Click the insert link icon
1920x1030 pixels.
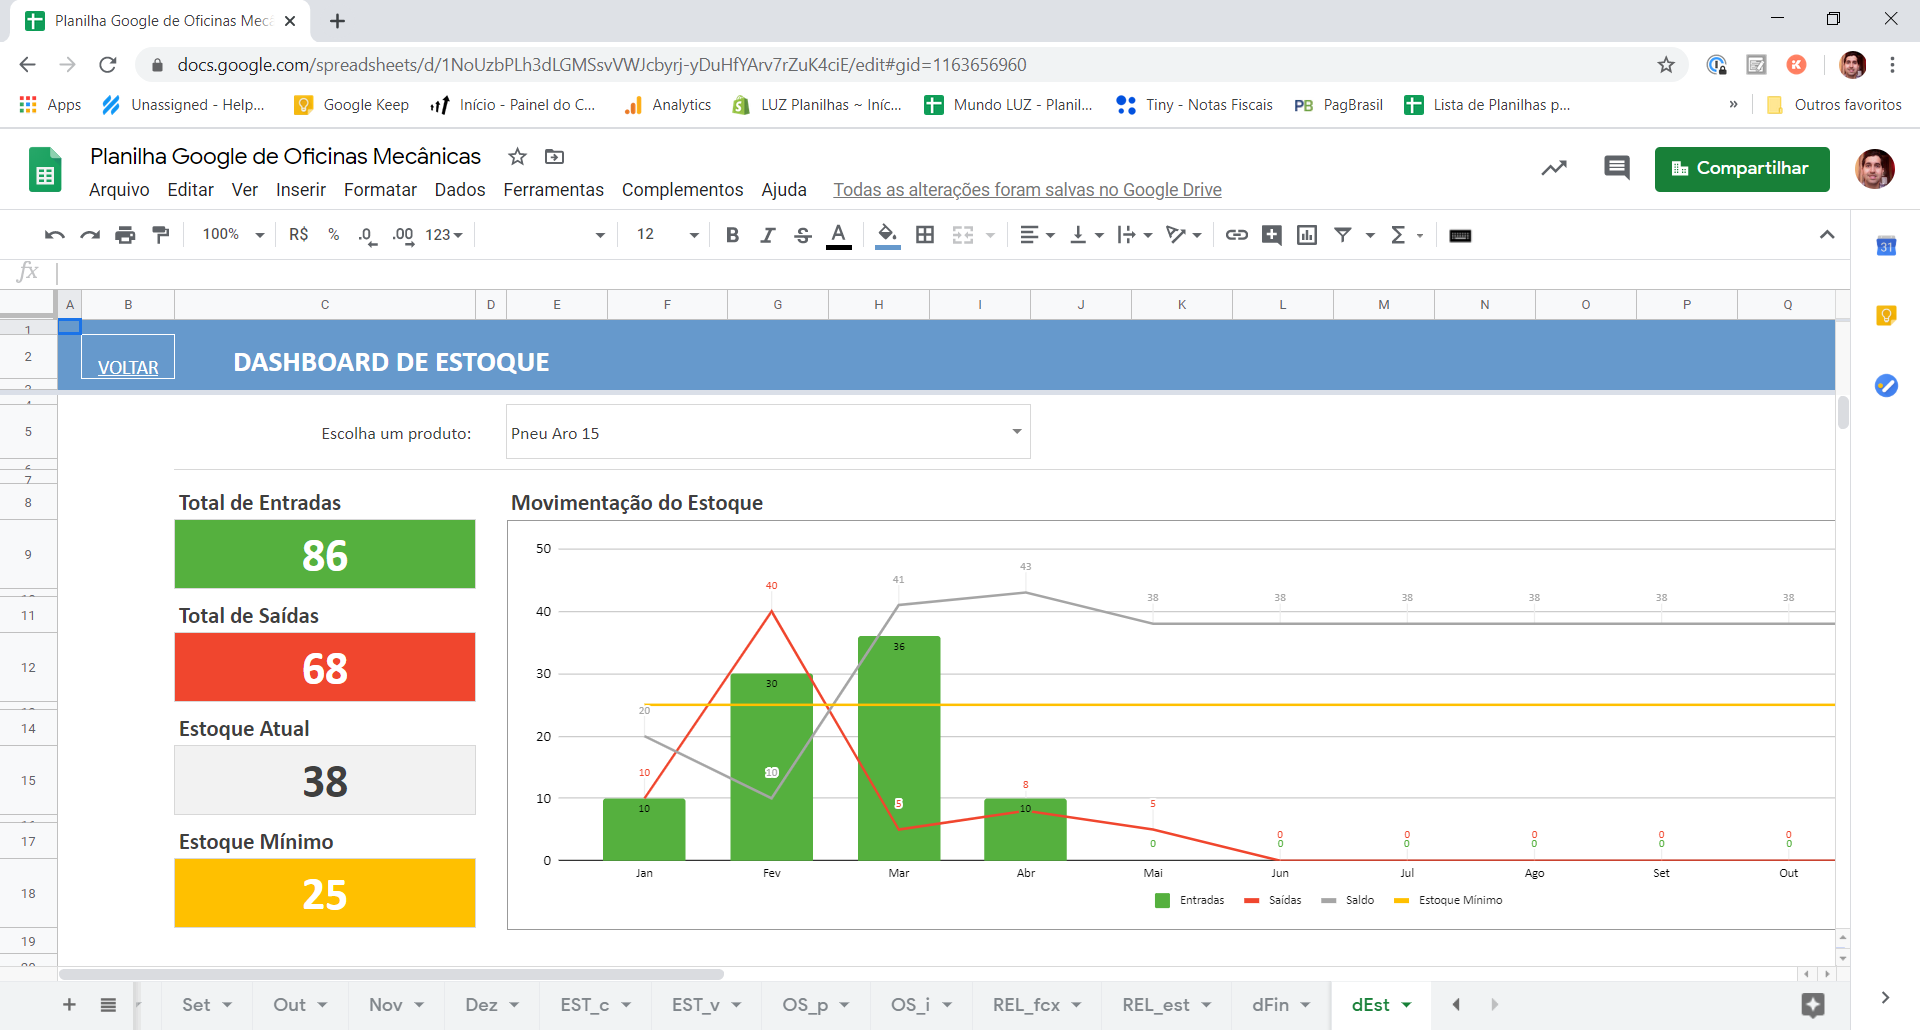click(1237, 235)
